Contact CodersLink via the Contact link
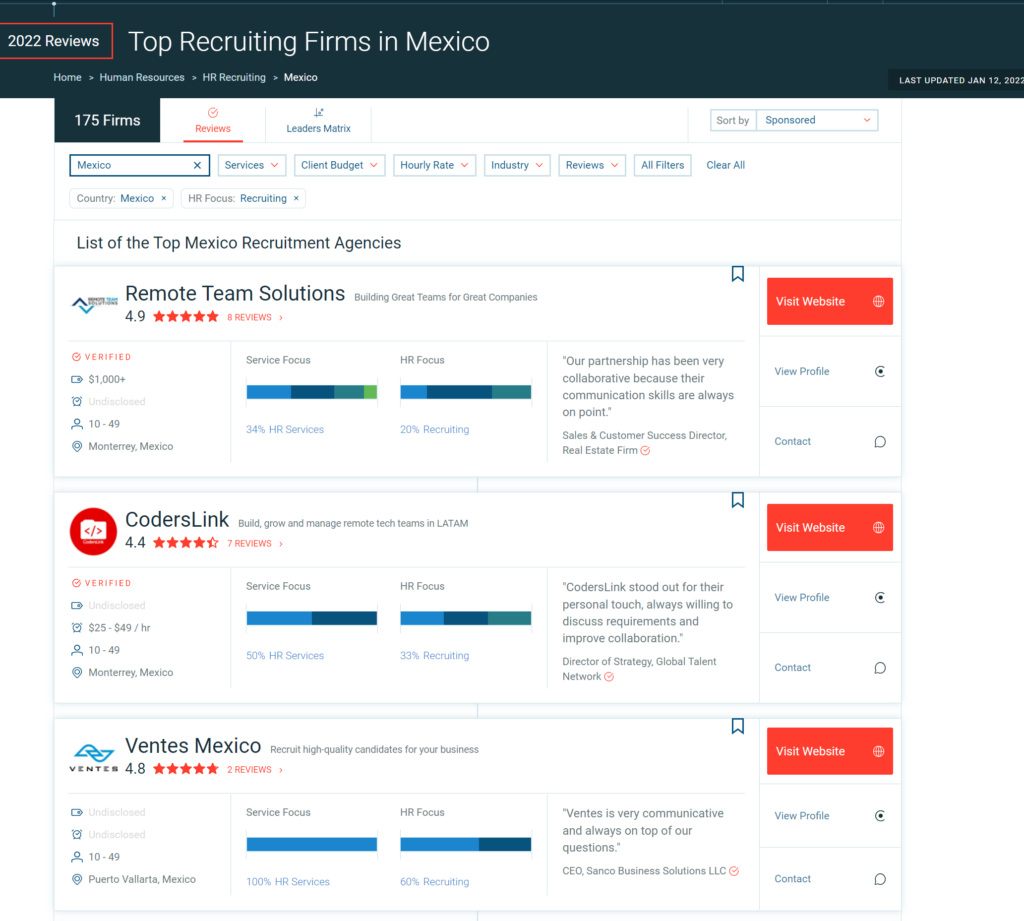 (x=793, y=668)
